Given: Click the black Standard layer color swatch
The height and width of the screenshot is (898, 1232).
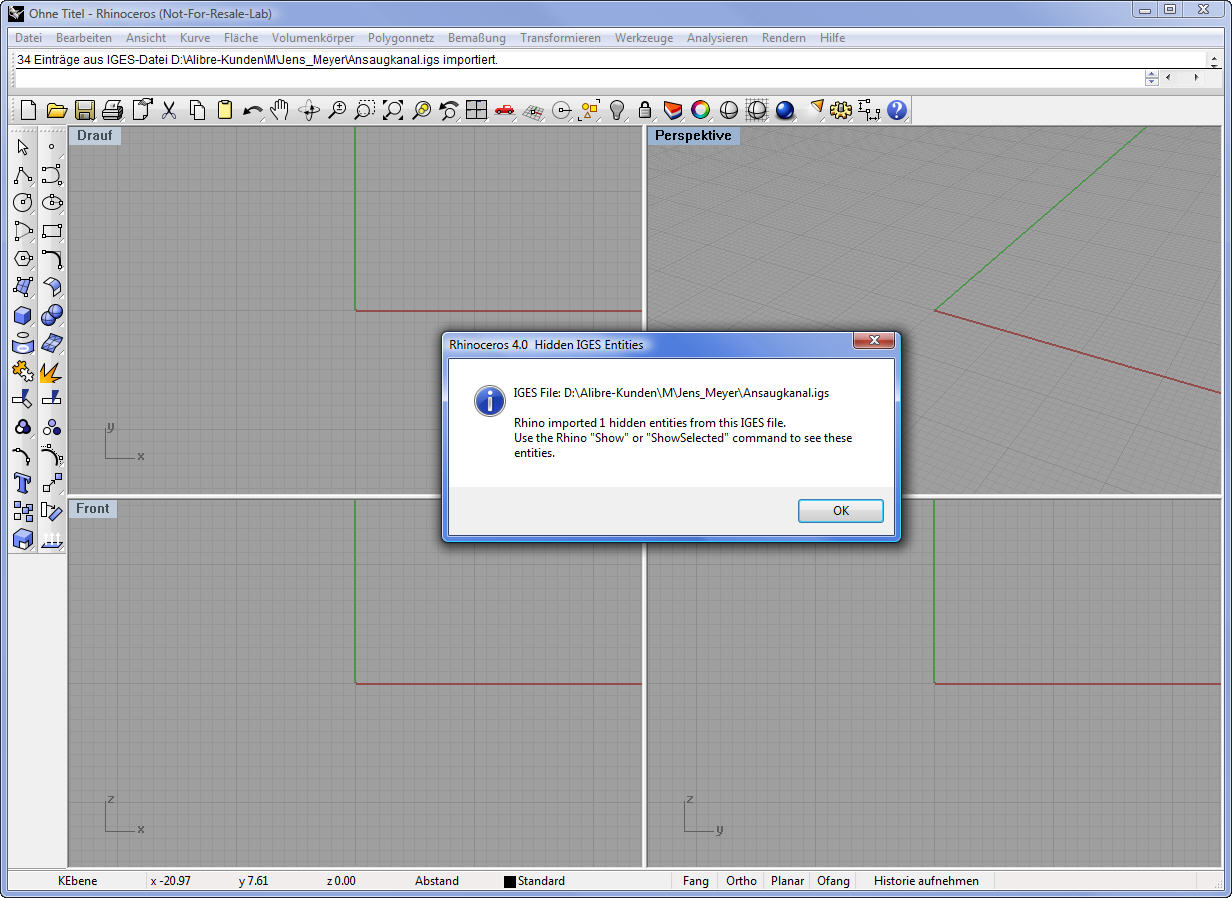Looking at the screenshot, I should pyautogui.click(x=510, y=882).
